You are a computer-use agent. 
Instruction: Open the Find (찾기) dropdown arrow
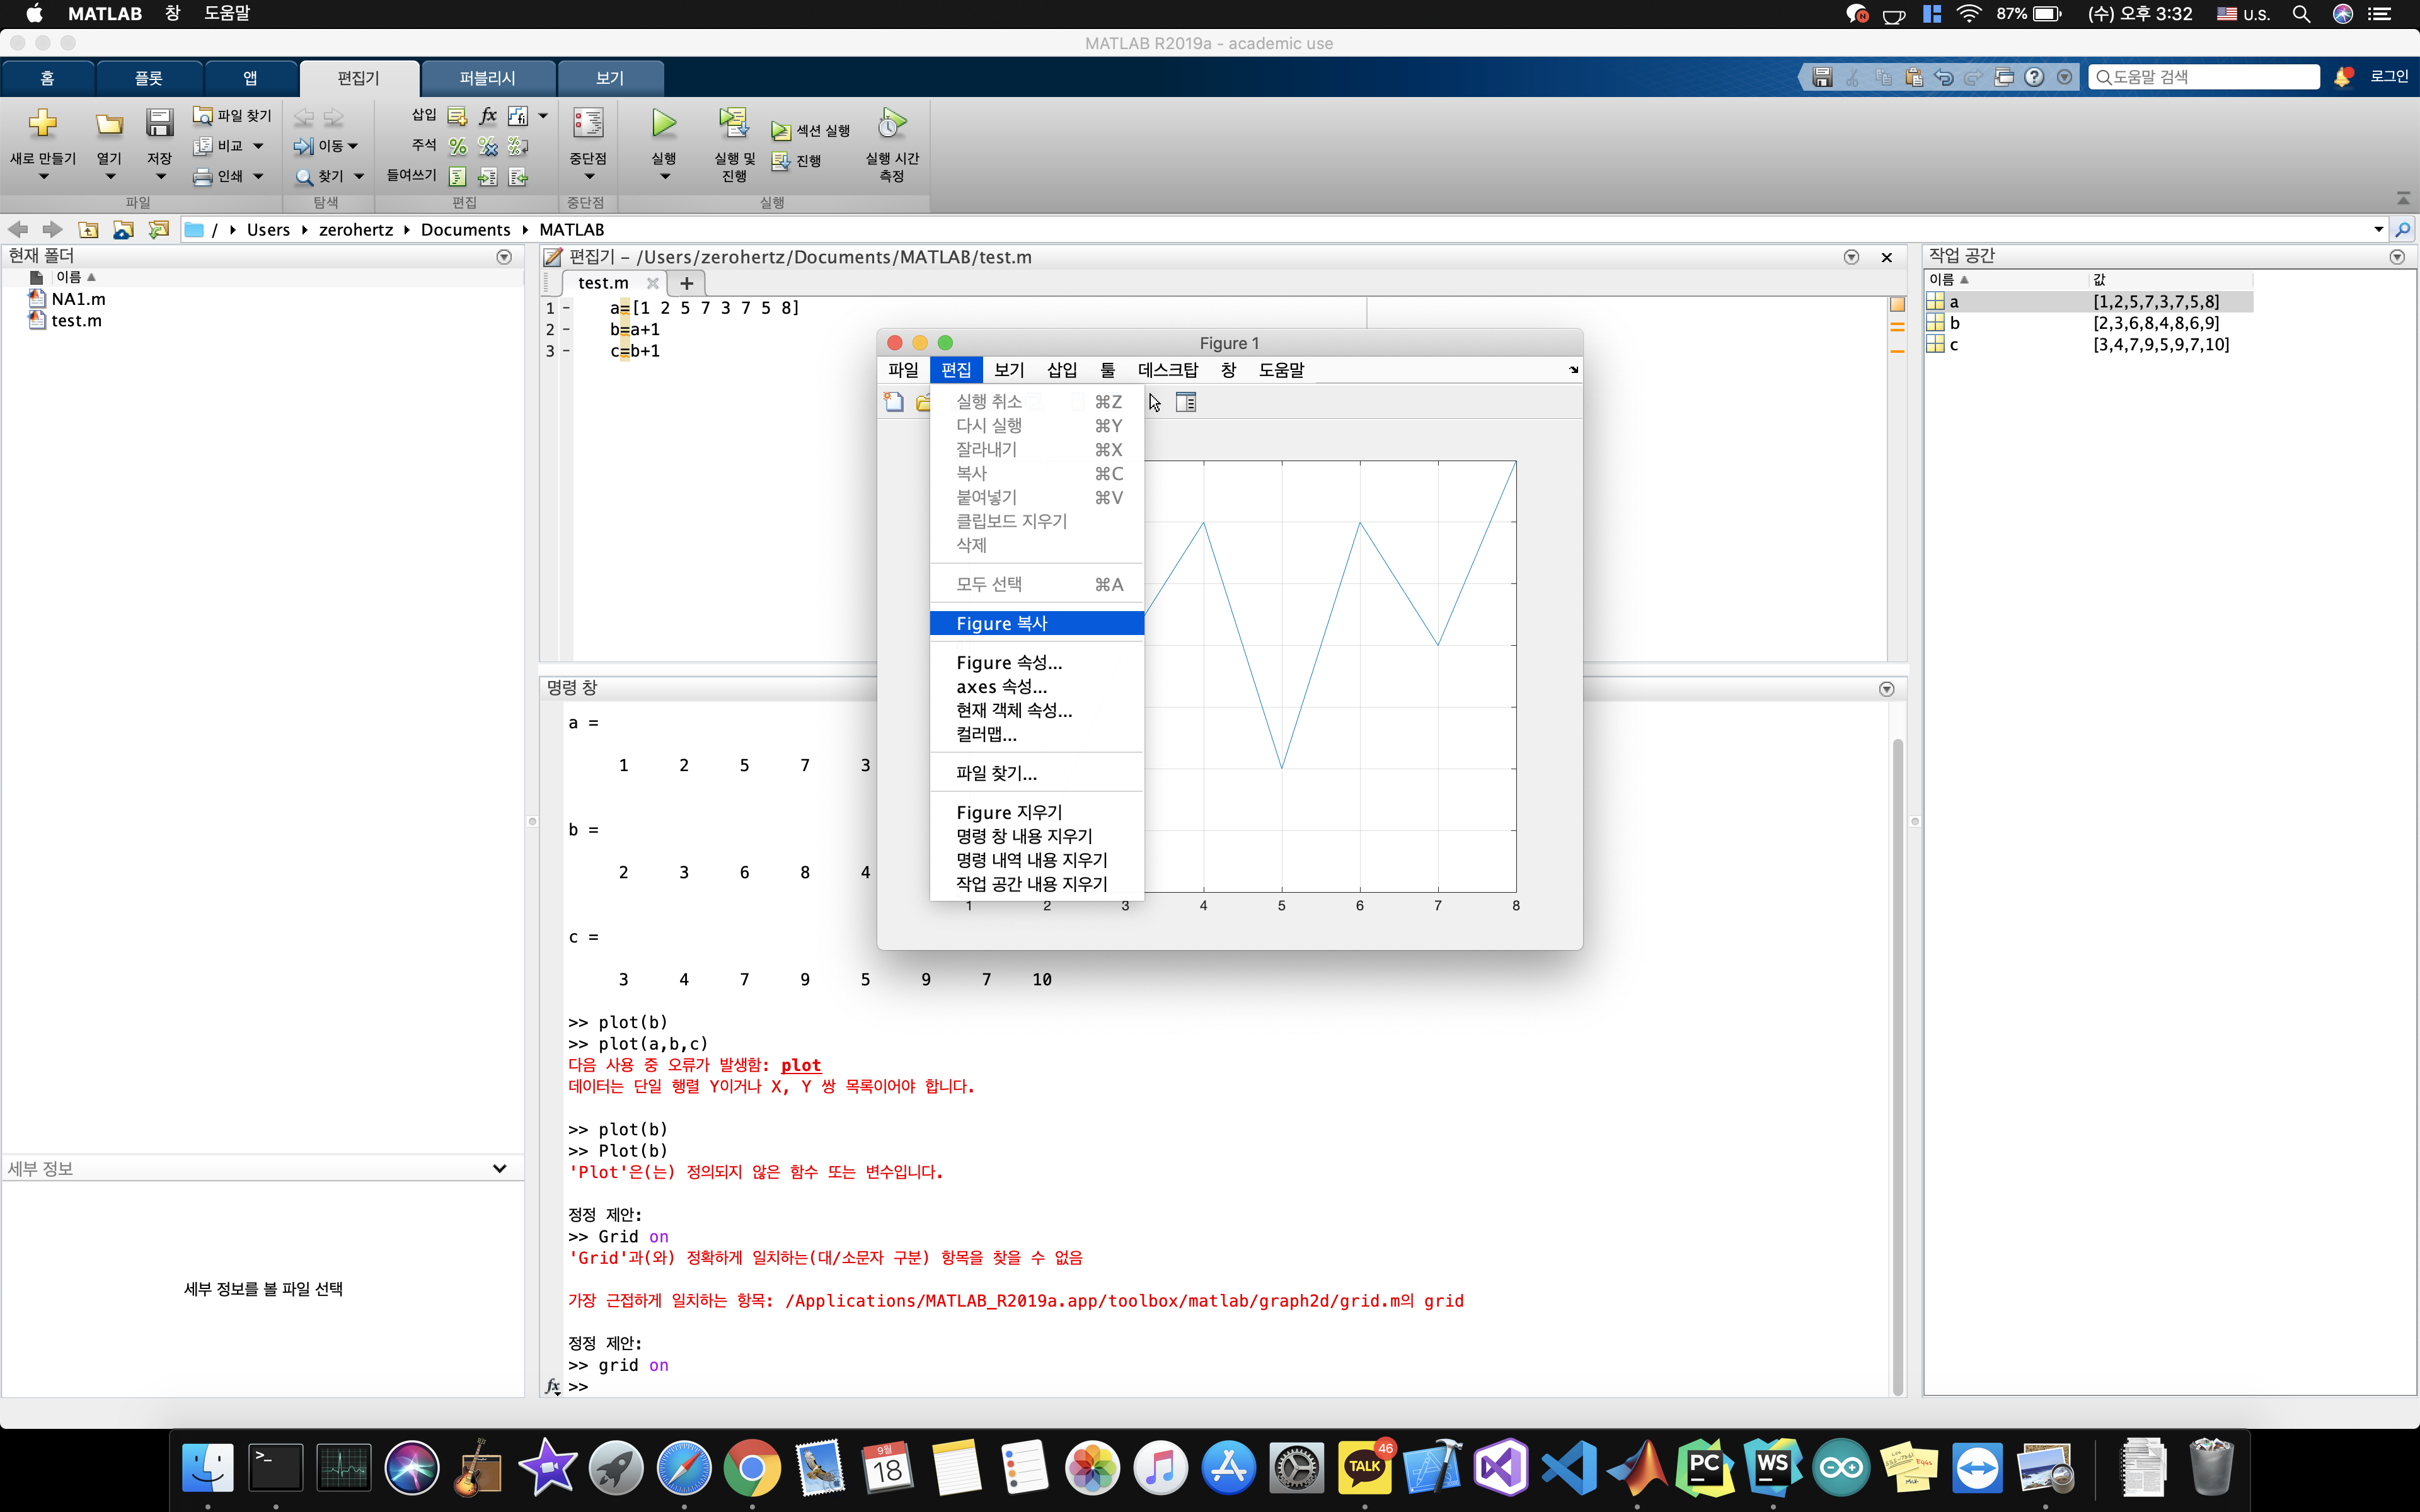(x=359, y=177)
